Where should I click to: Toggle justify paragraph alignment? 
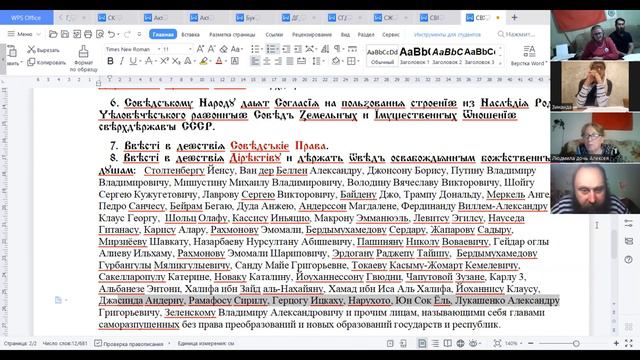290,61
